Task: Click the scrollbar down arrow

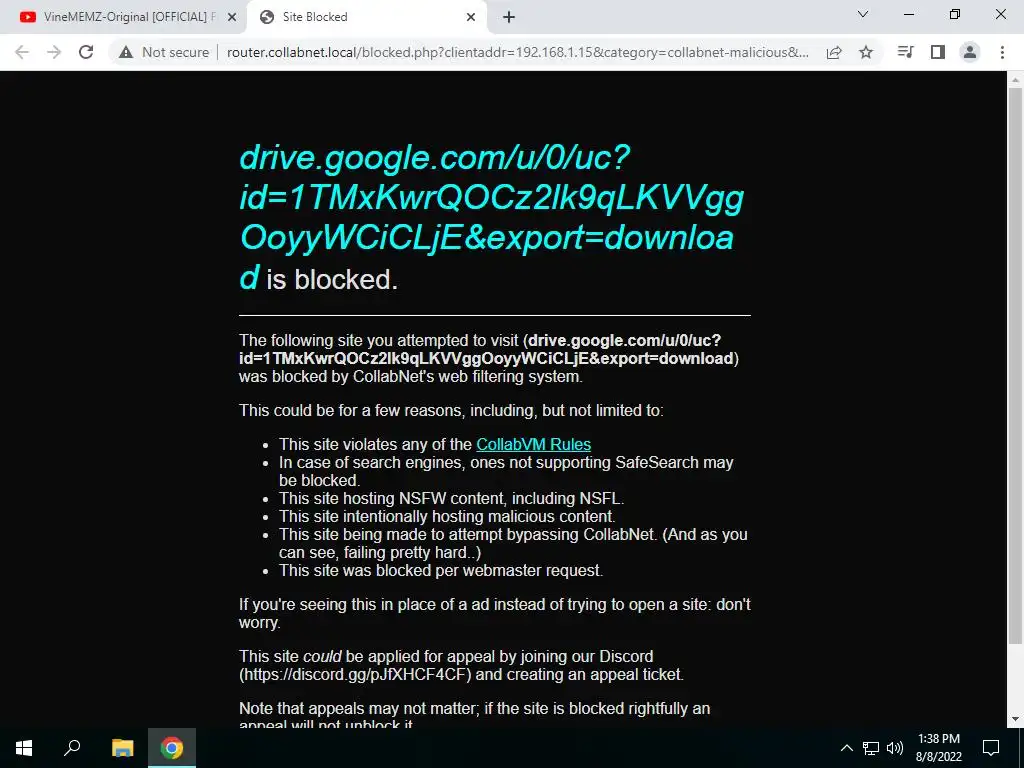Action: tap(1014, 720)
